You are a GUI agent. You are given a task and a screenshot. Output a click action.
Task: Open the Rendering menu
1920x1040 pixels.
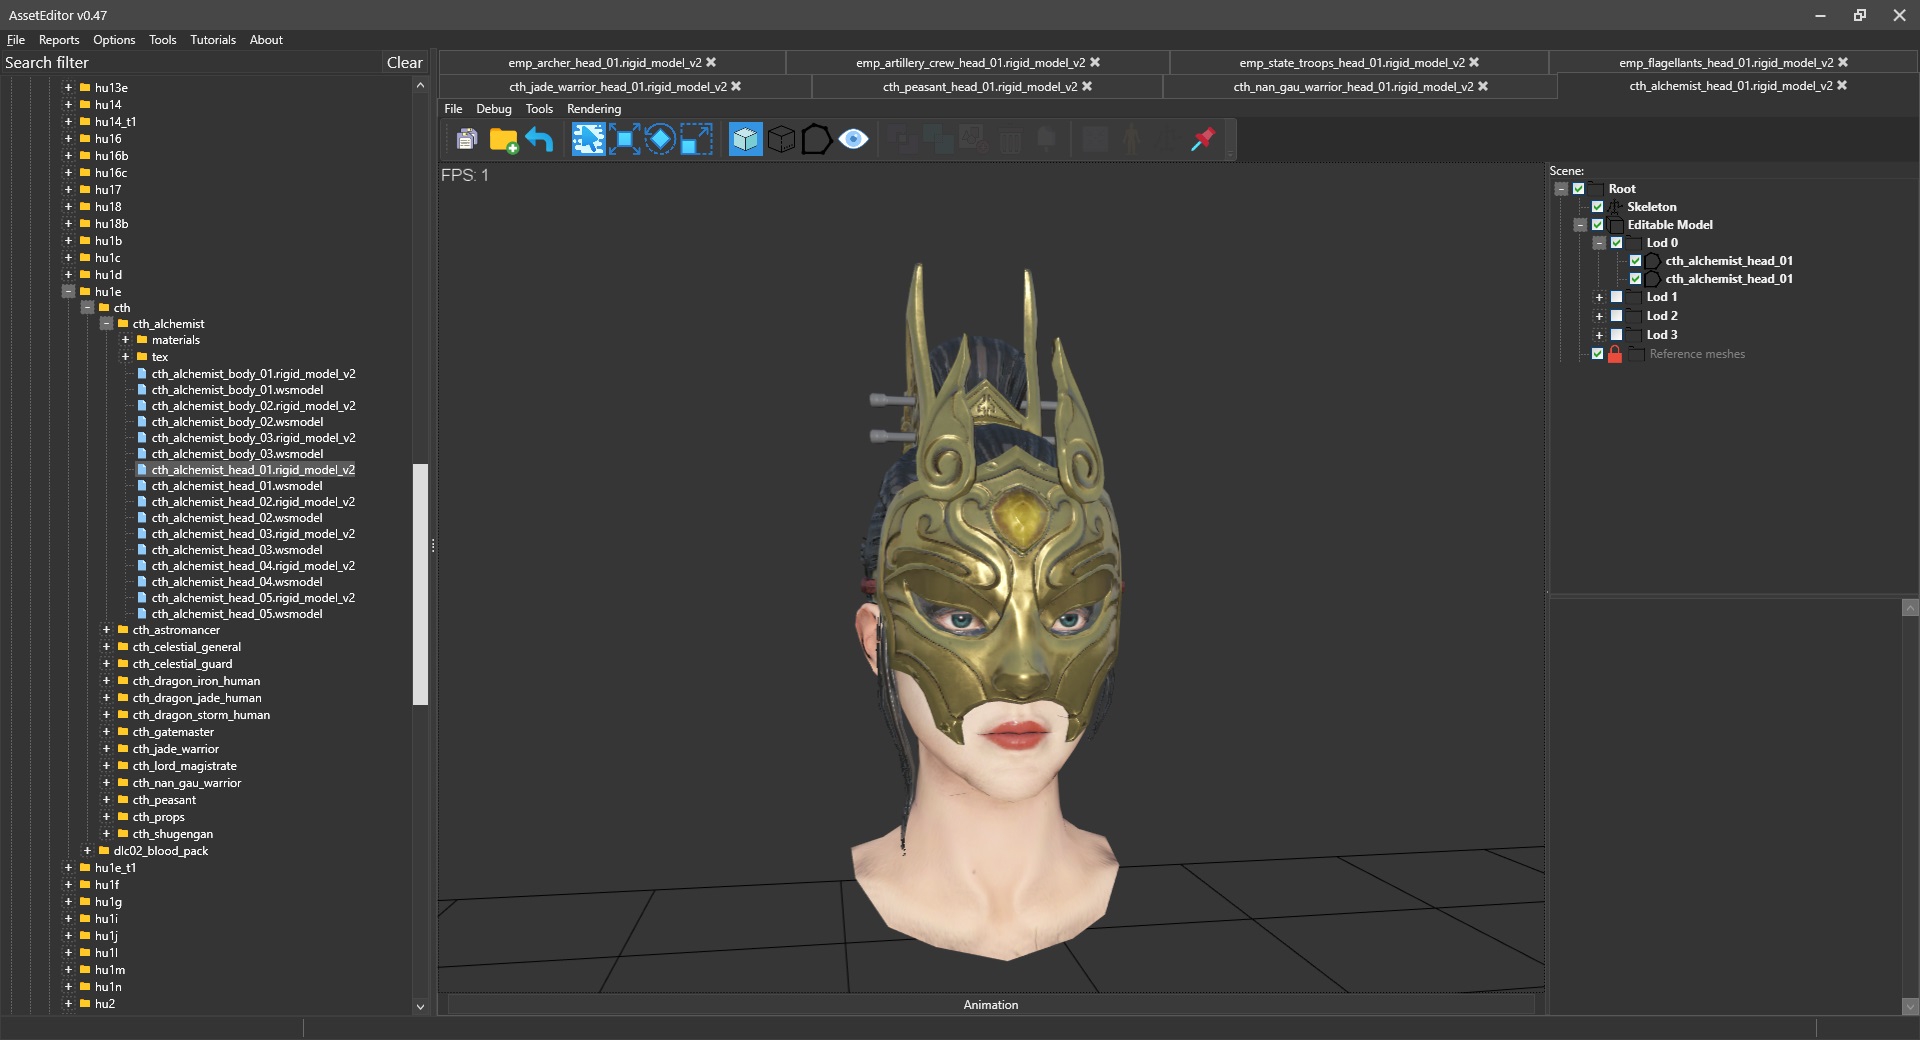tap(593, 109)
